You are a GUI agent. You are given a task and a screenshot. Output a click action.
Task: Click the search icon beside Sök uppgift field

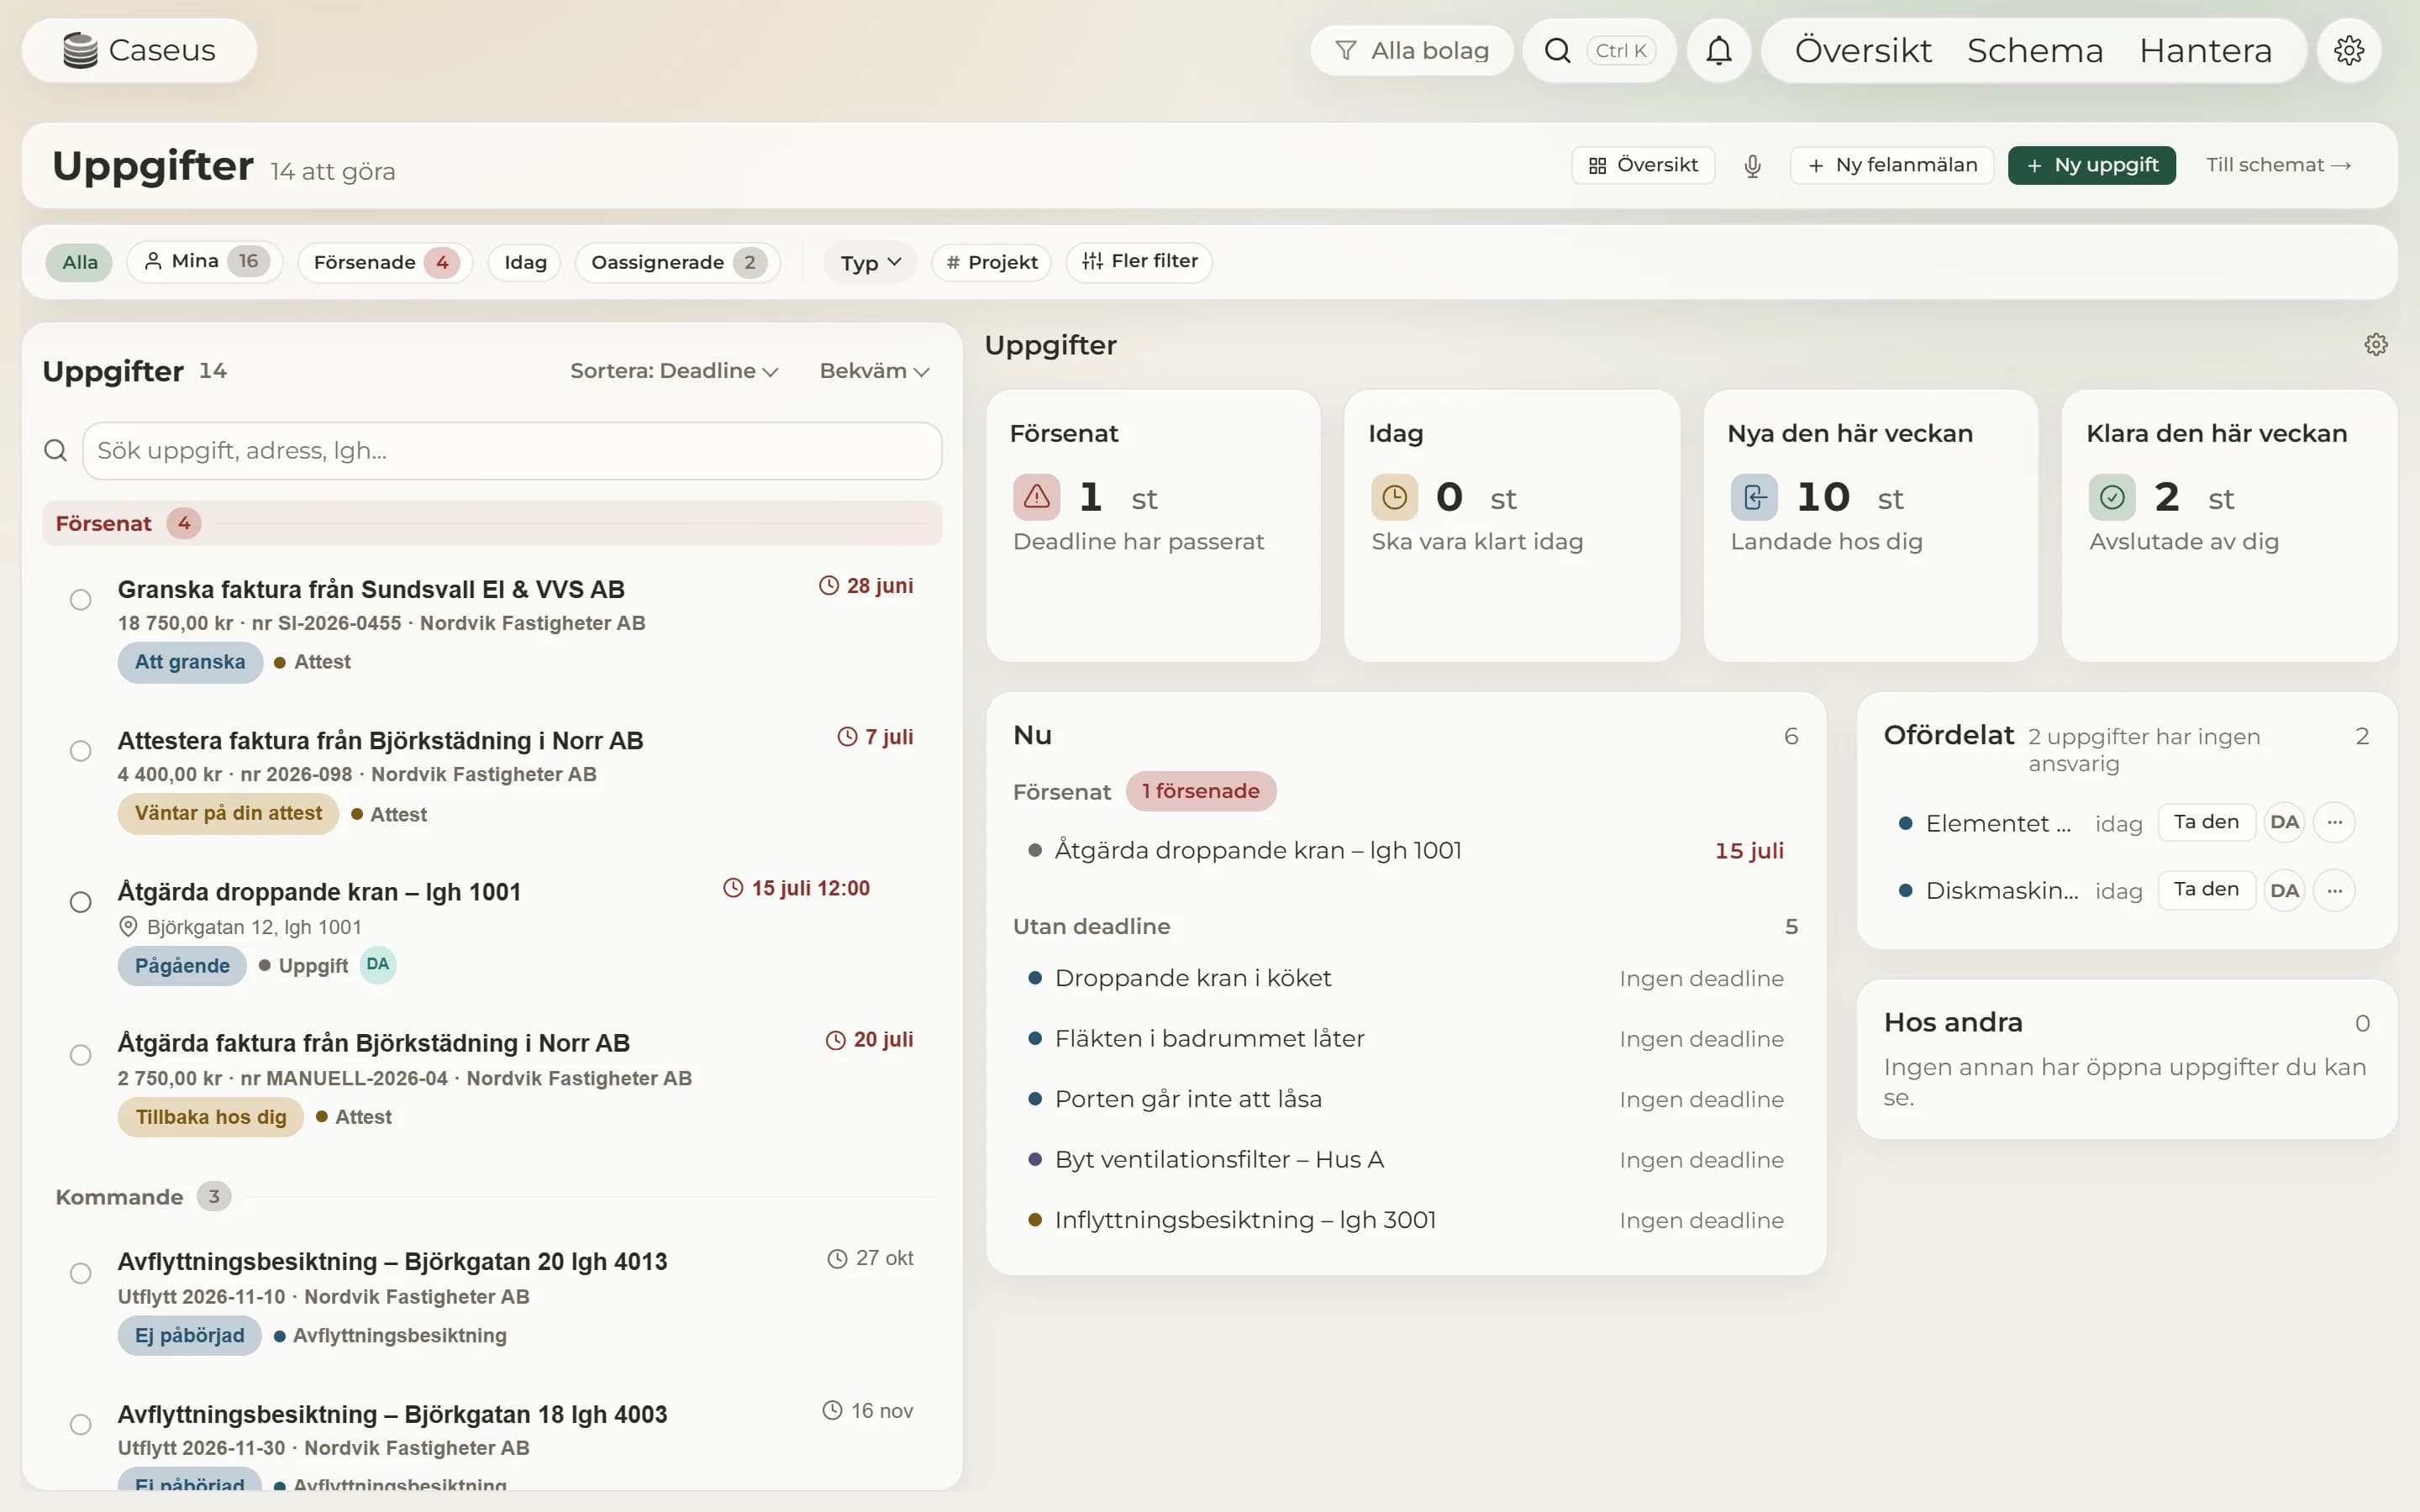(x=56, y=451)
